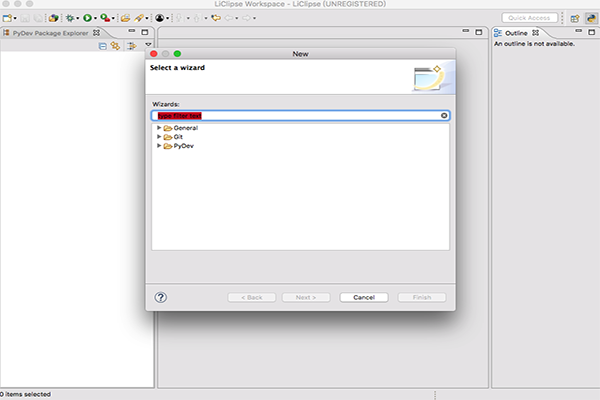
Task: Clear the wizard filter text with X icon
Action: (444, 115)
